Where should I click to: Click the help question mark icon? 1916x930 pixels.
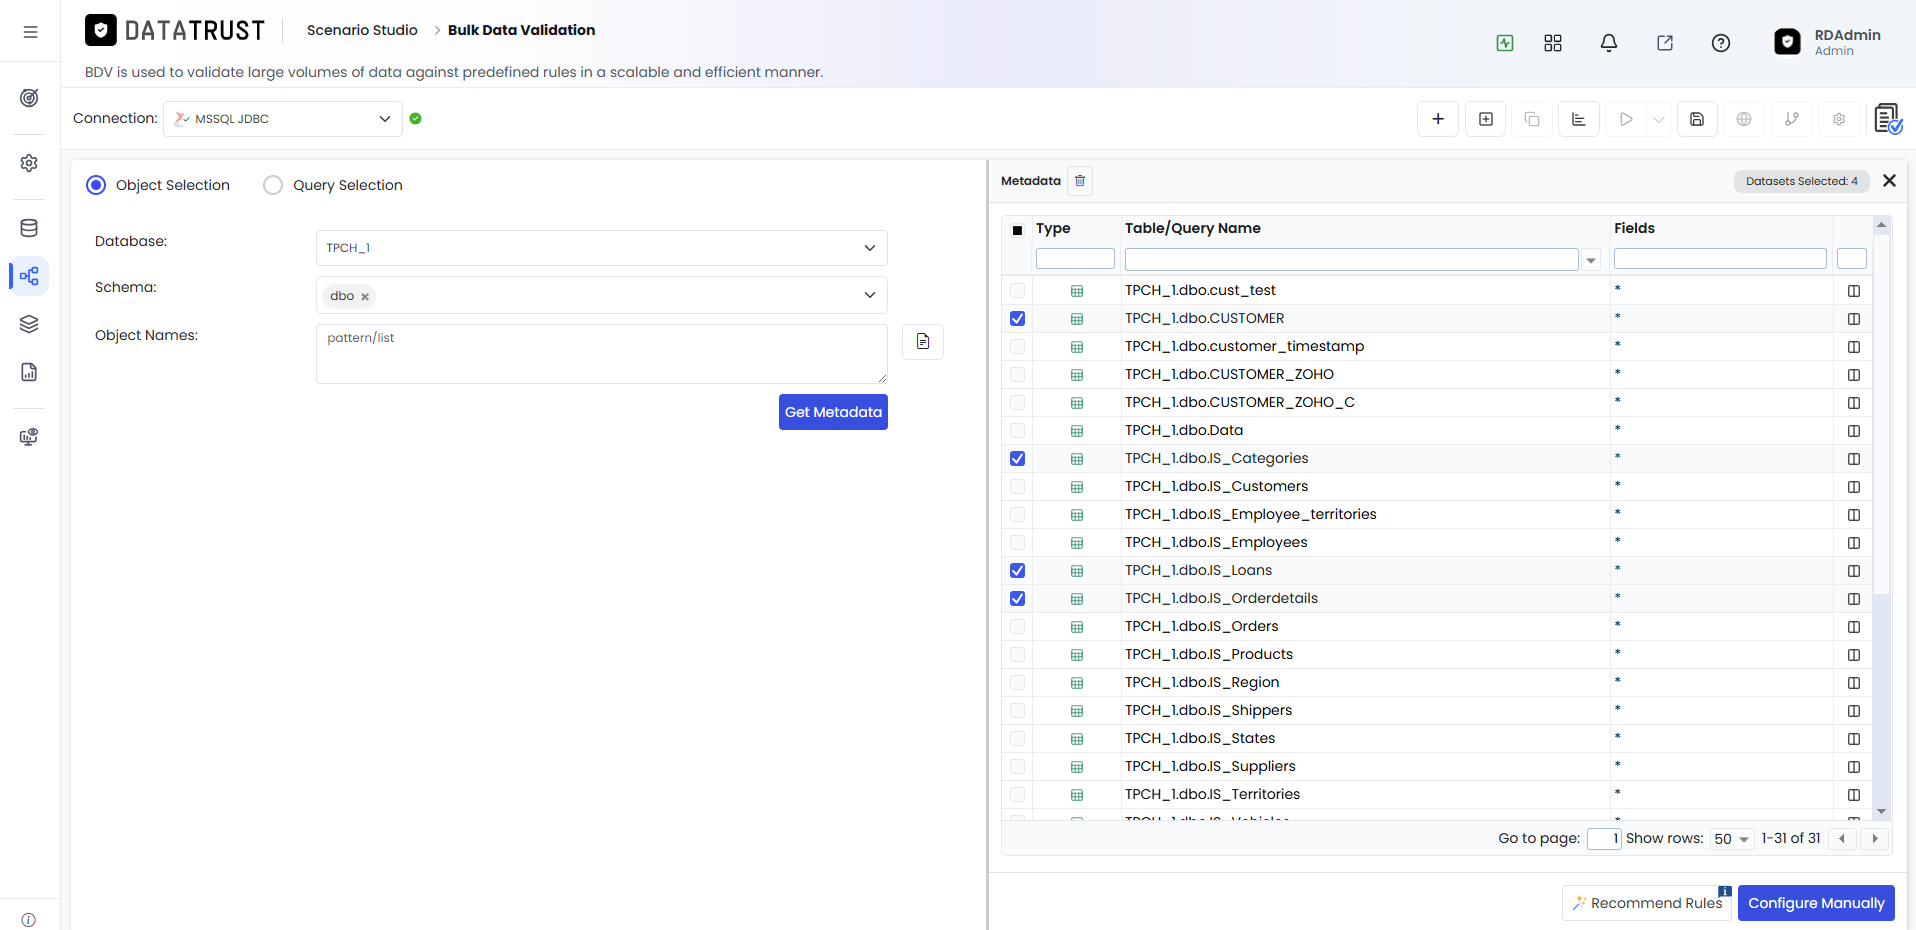(1721, 43)
